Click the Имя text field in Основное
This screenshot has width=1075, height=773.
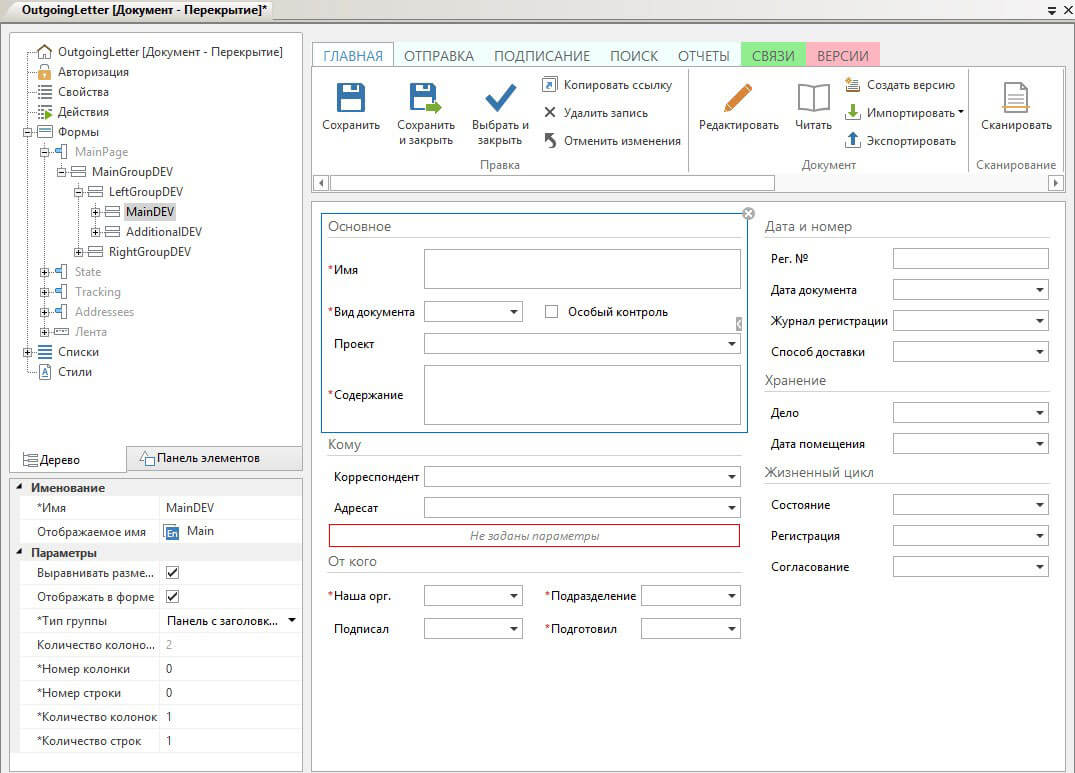[x=582, y=269]
